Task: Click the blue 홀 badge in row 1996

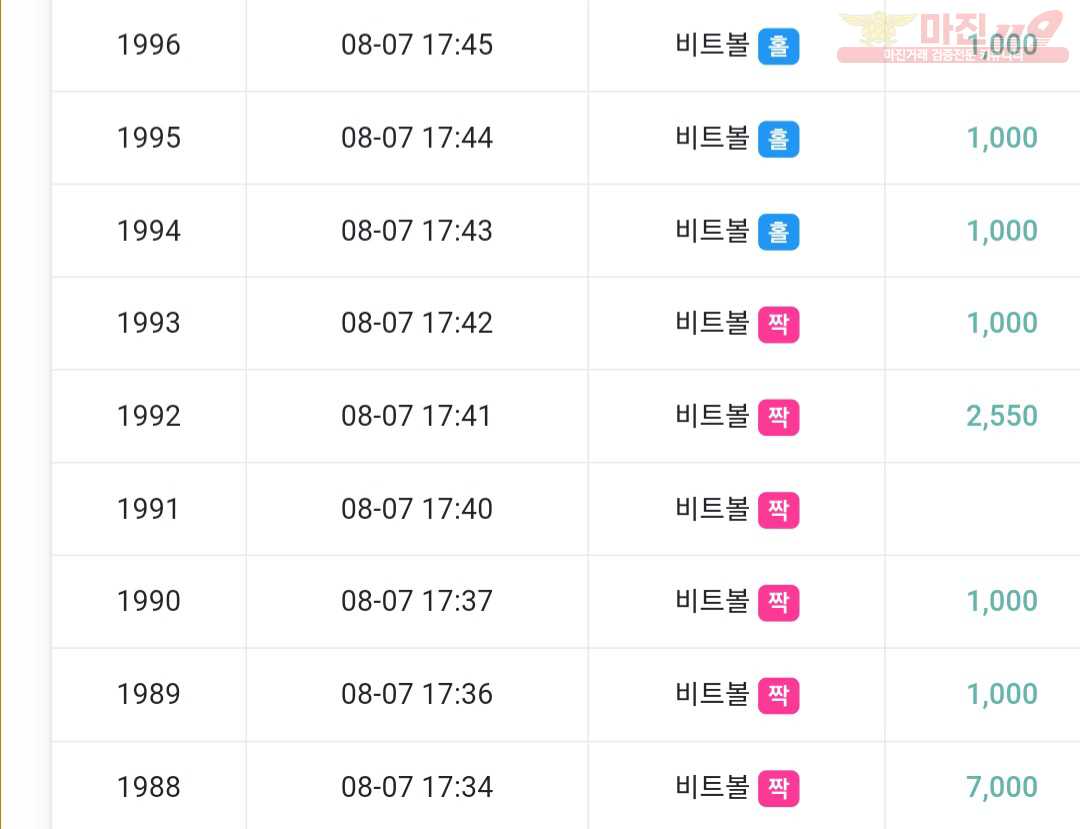Action: pyautogui.click(x=778, y=46)
